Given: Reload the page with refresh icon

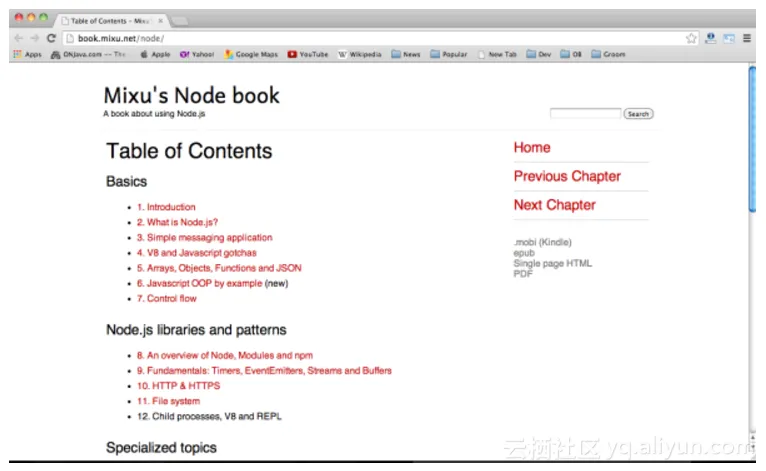Looking at the screenshot, I should [51, 38].
